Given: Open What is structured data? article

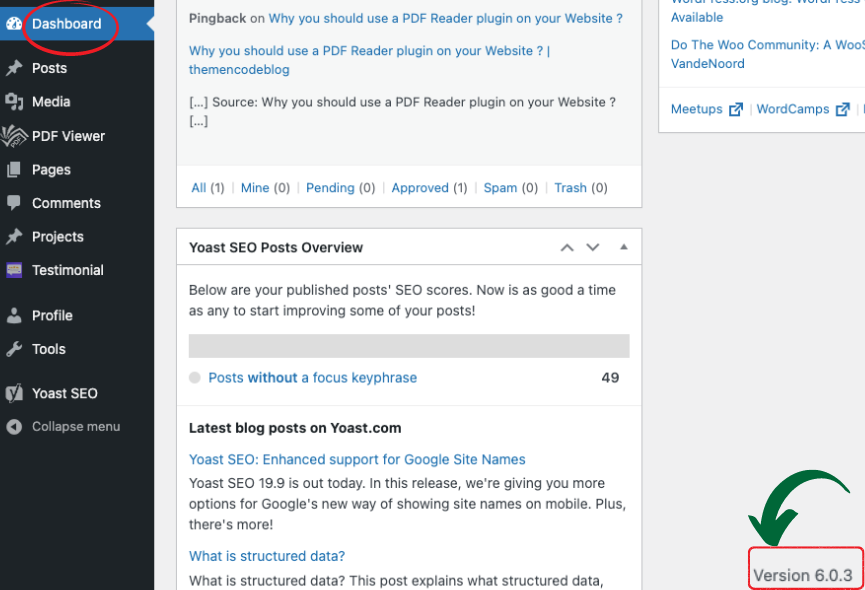Looking at the screenshot, I should point(267,556).
